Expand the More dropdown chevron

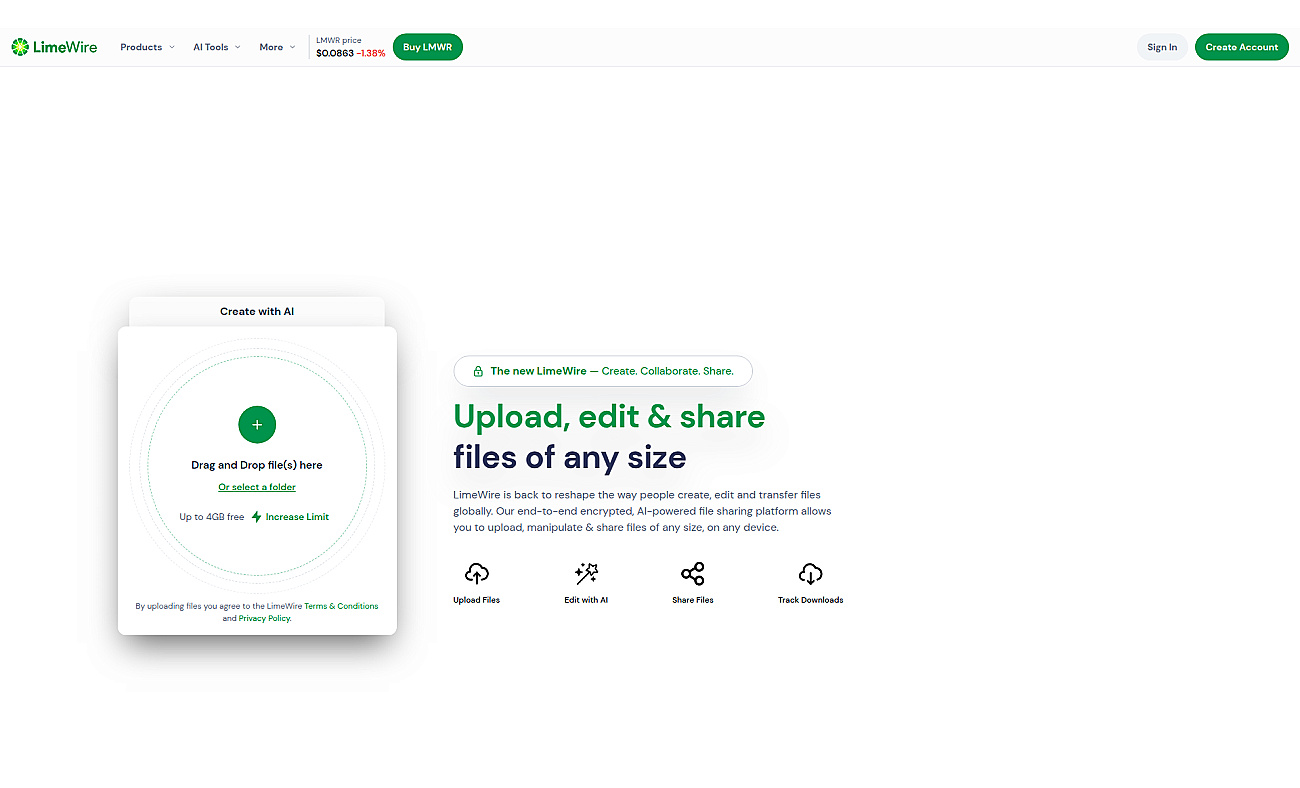(x=292, y=47)
